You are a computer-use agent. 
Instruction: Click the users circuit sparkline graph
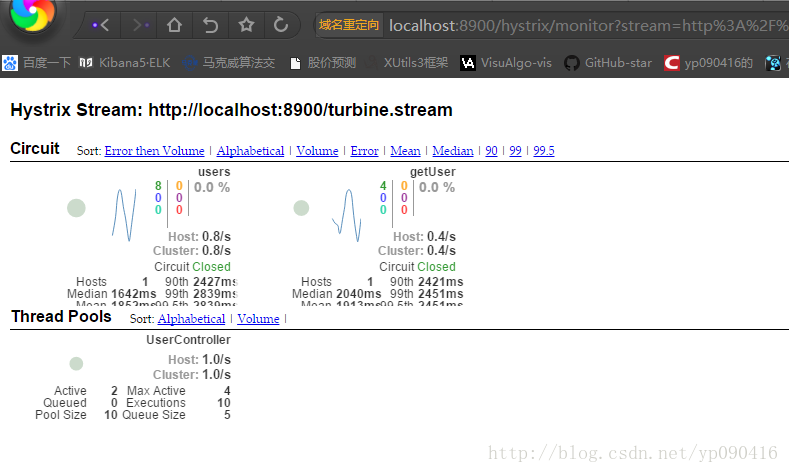124,215
